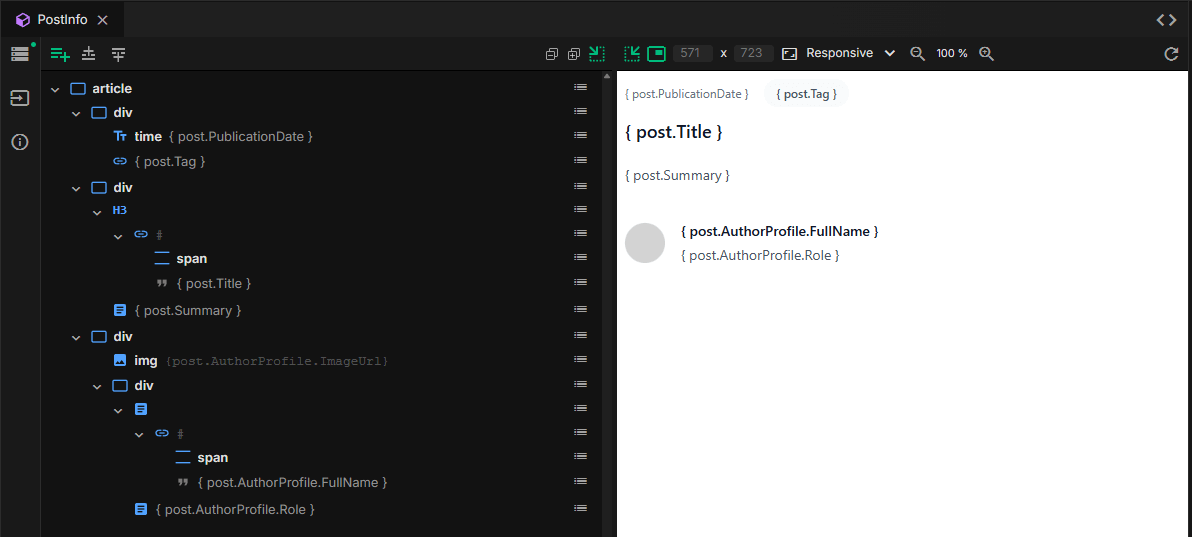Open the menu icon on the img row
The height and width of the screenshot is (537, 1192).
[x=581, y=359]
